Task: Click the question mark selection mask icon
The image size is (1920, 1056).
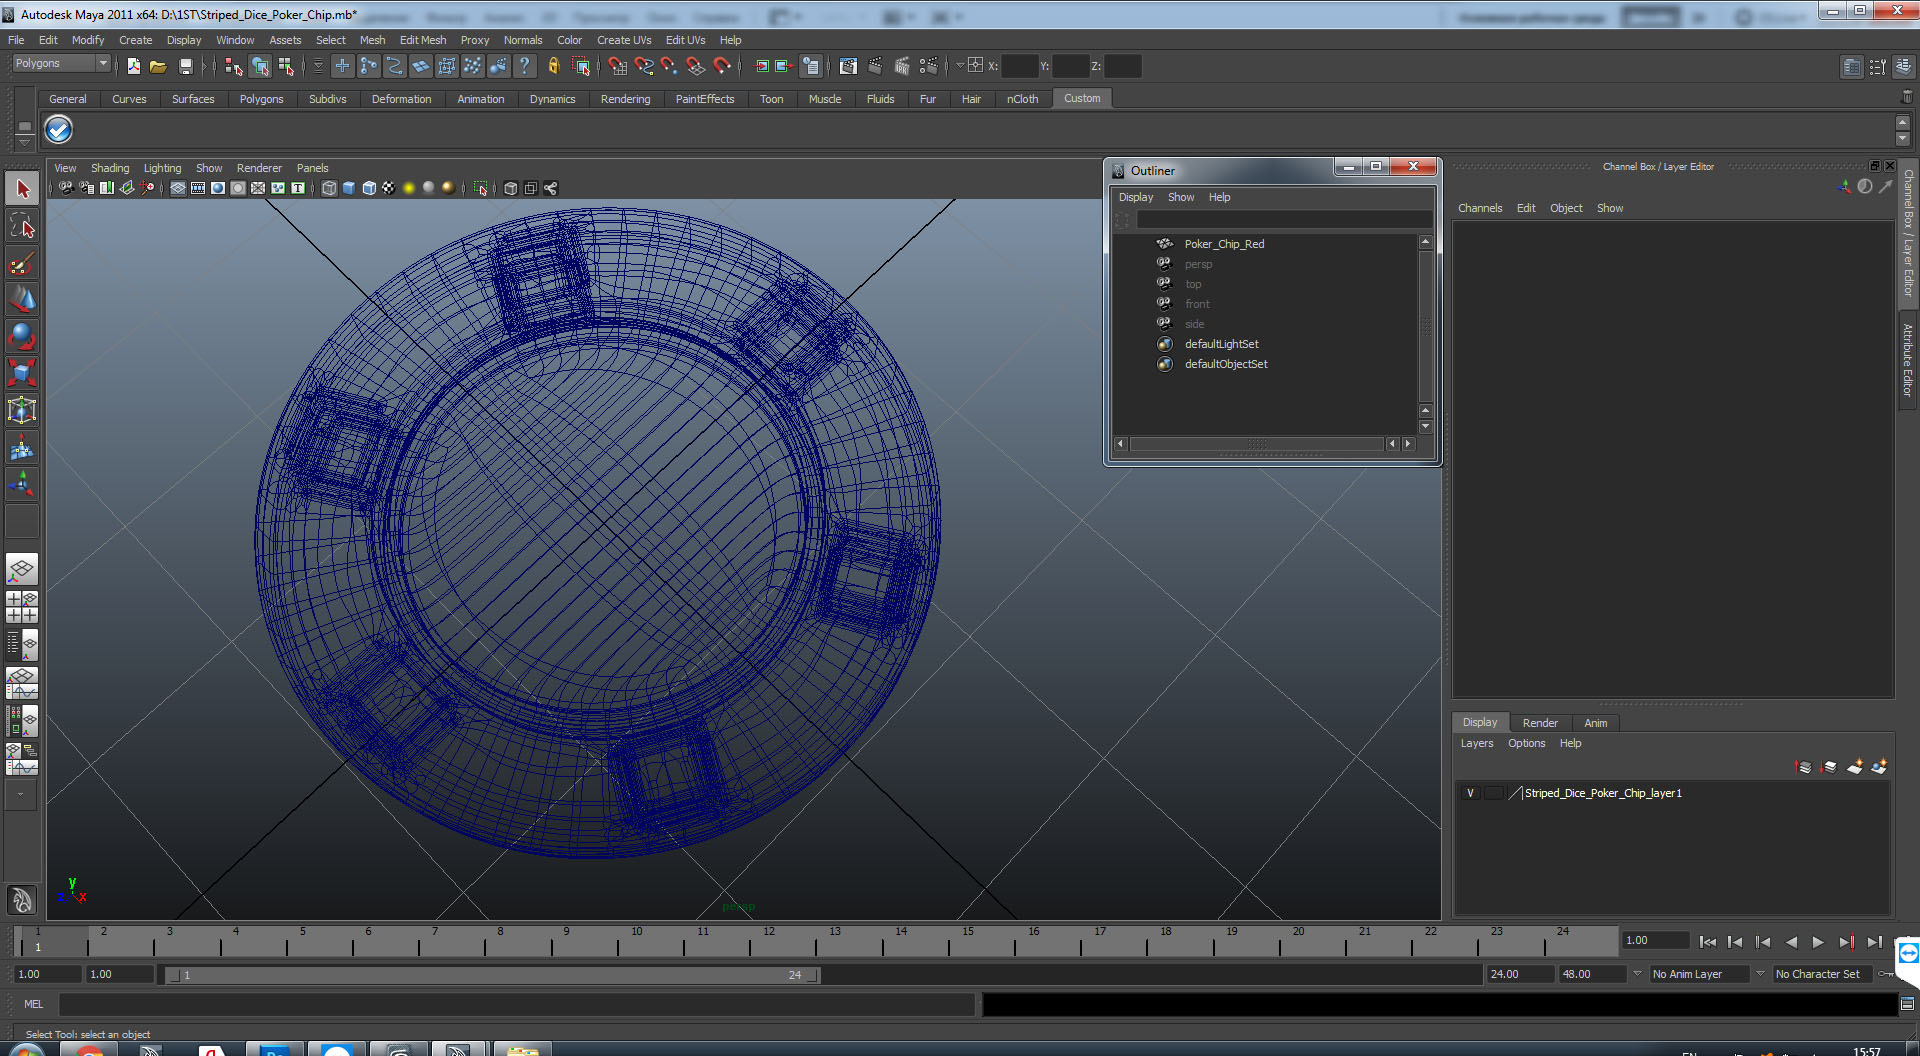Action: [x=524, y=66]
